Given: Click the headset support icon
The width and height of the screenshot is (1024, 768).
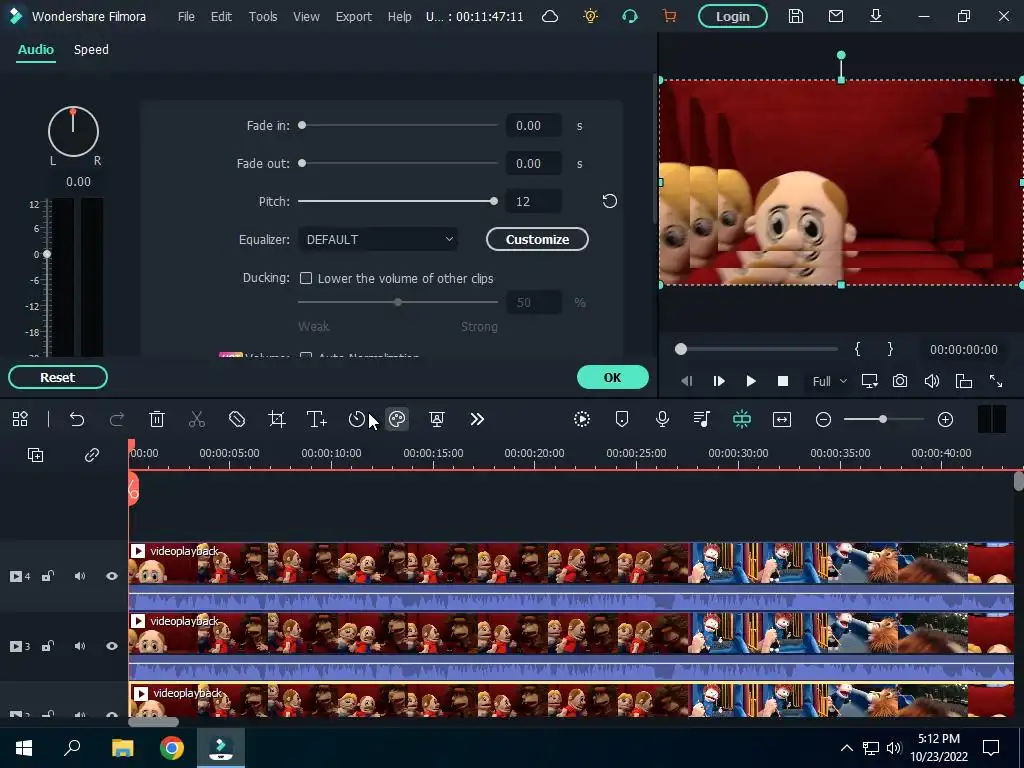Looking at the screenshot, I should coord(630,16).
